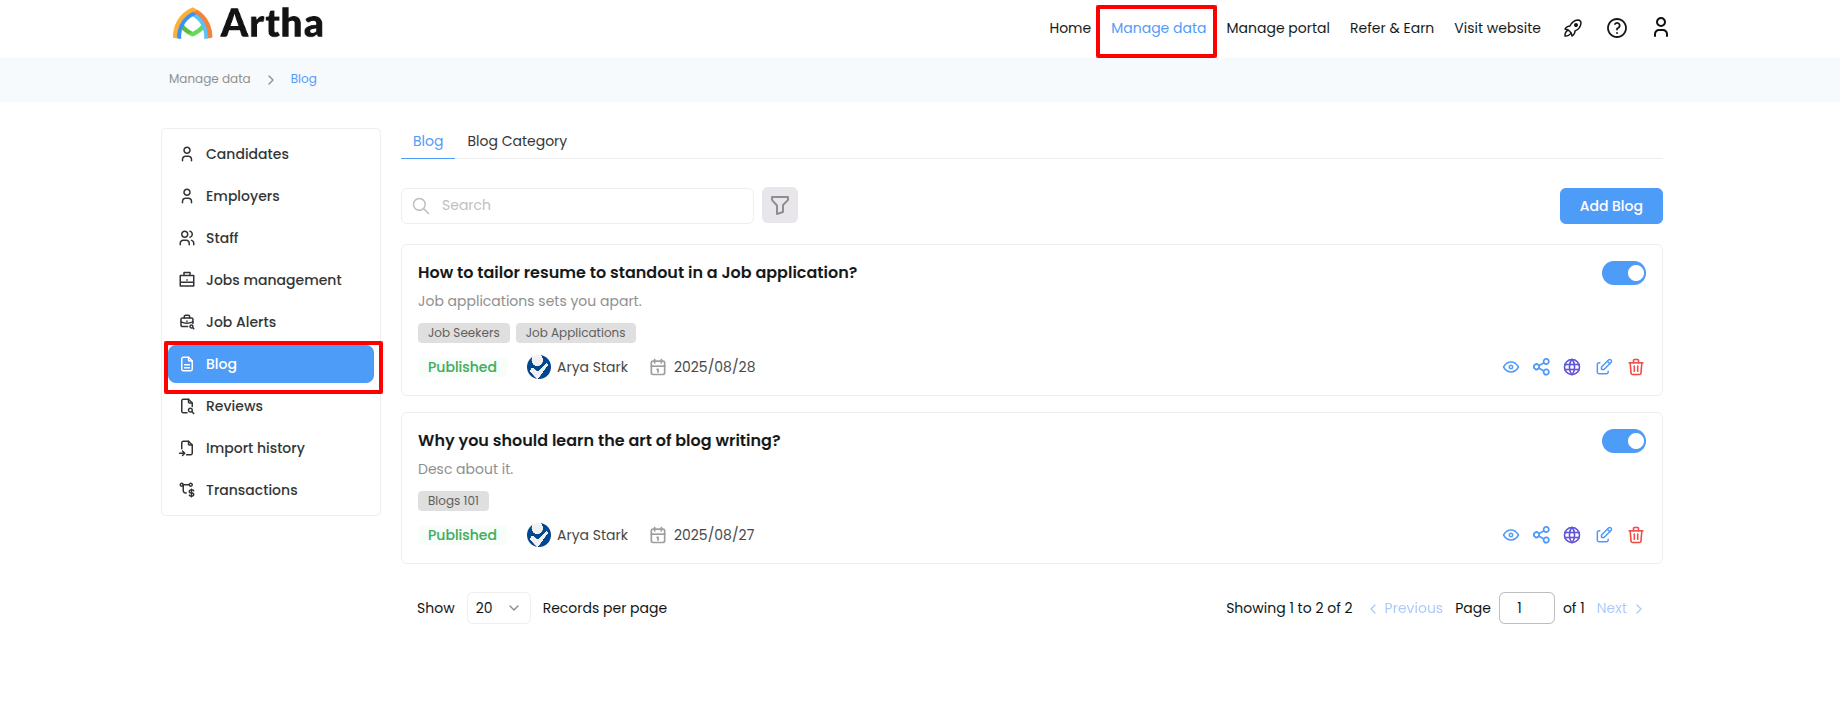Delete the resume tailoring blog post

coord(1635,367)
